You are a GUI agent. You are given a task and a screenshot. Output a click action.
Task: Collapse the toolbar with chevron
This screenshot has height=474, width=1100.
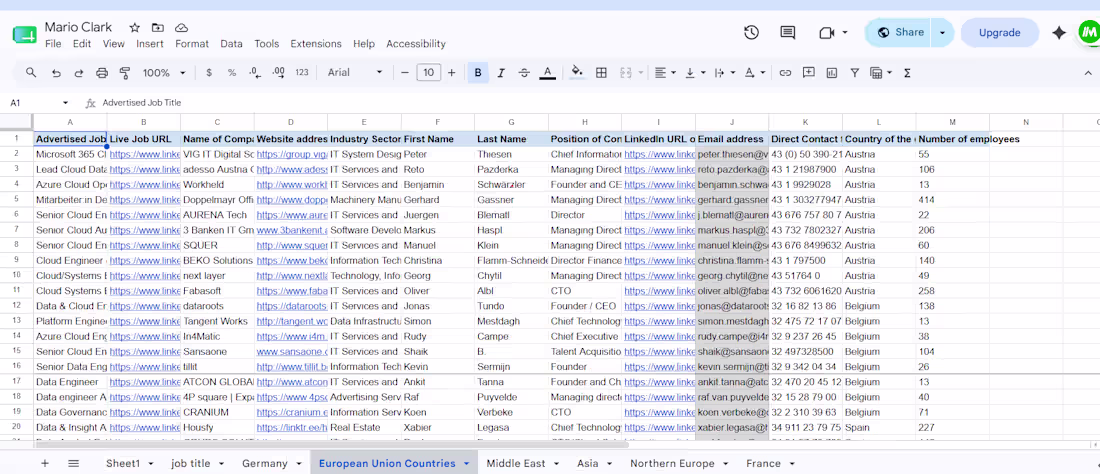(1088, 72)
